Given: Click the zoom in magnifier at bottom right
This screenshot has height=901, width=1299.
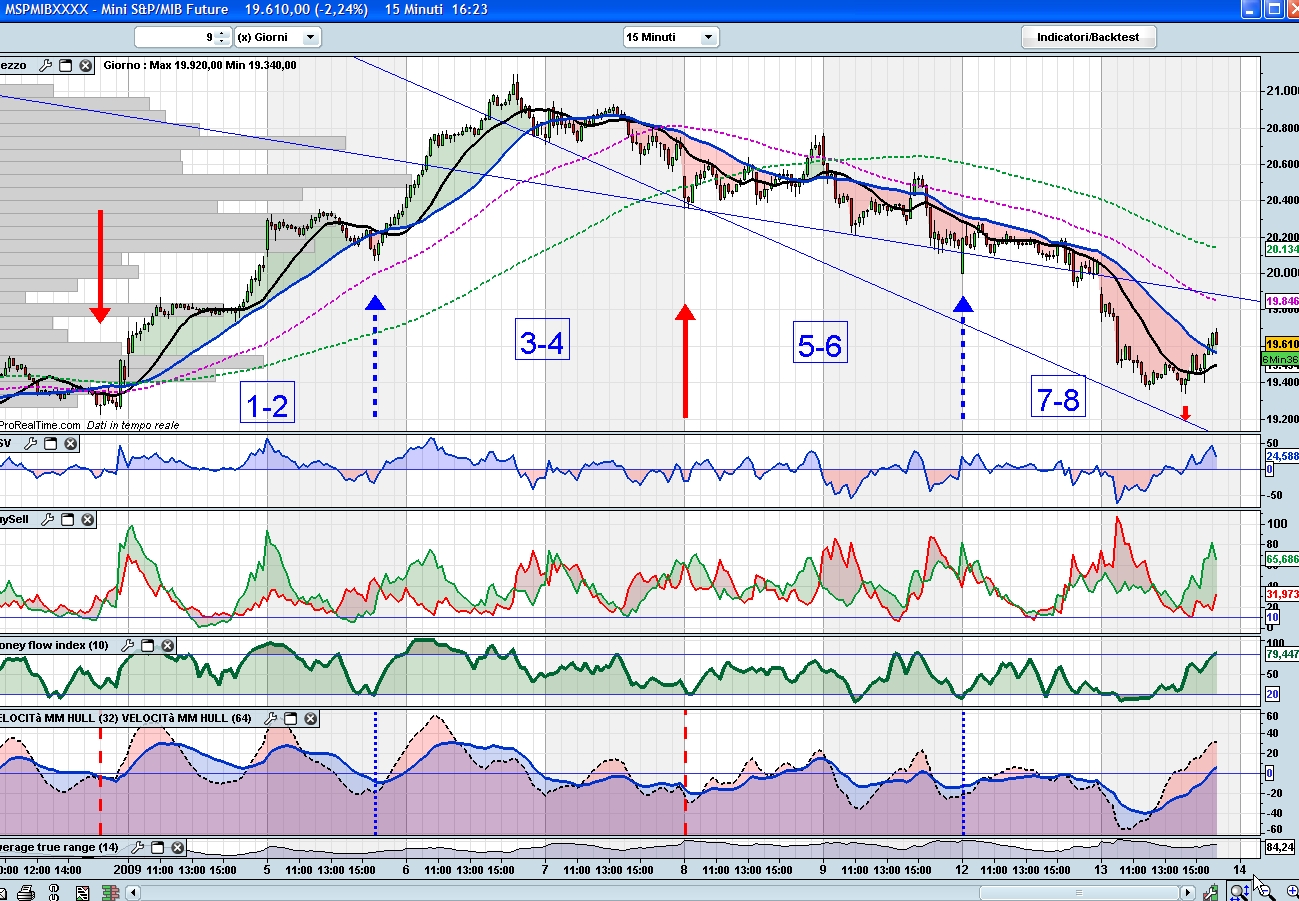Looking at the screenshot, I should pos(1291,891).
